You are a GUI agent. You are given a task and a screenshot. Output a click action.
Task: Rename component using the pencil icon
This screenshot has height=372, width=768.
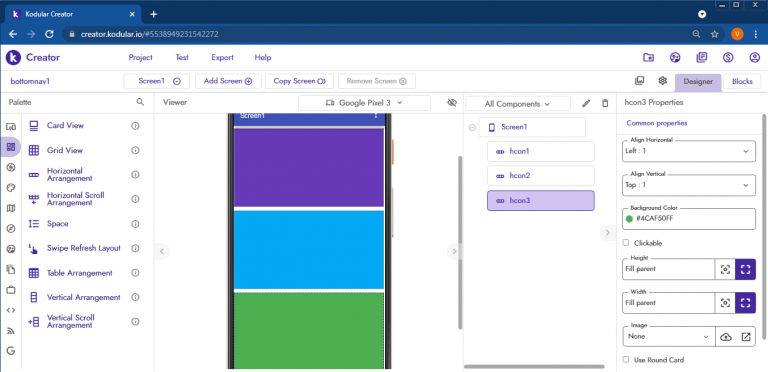pyautogui.click(x=586, y=103)
